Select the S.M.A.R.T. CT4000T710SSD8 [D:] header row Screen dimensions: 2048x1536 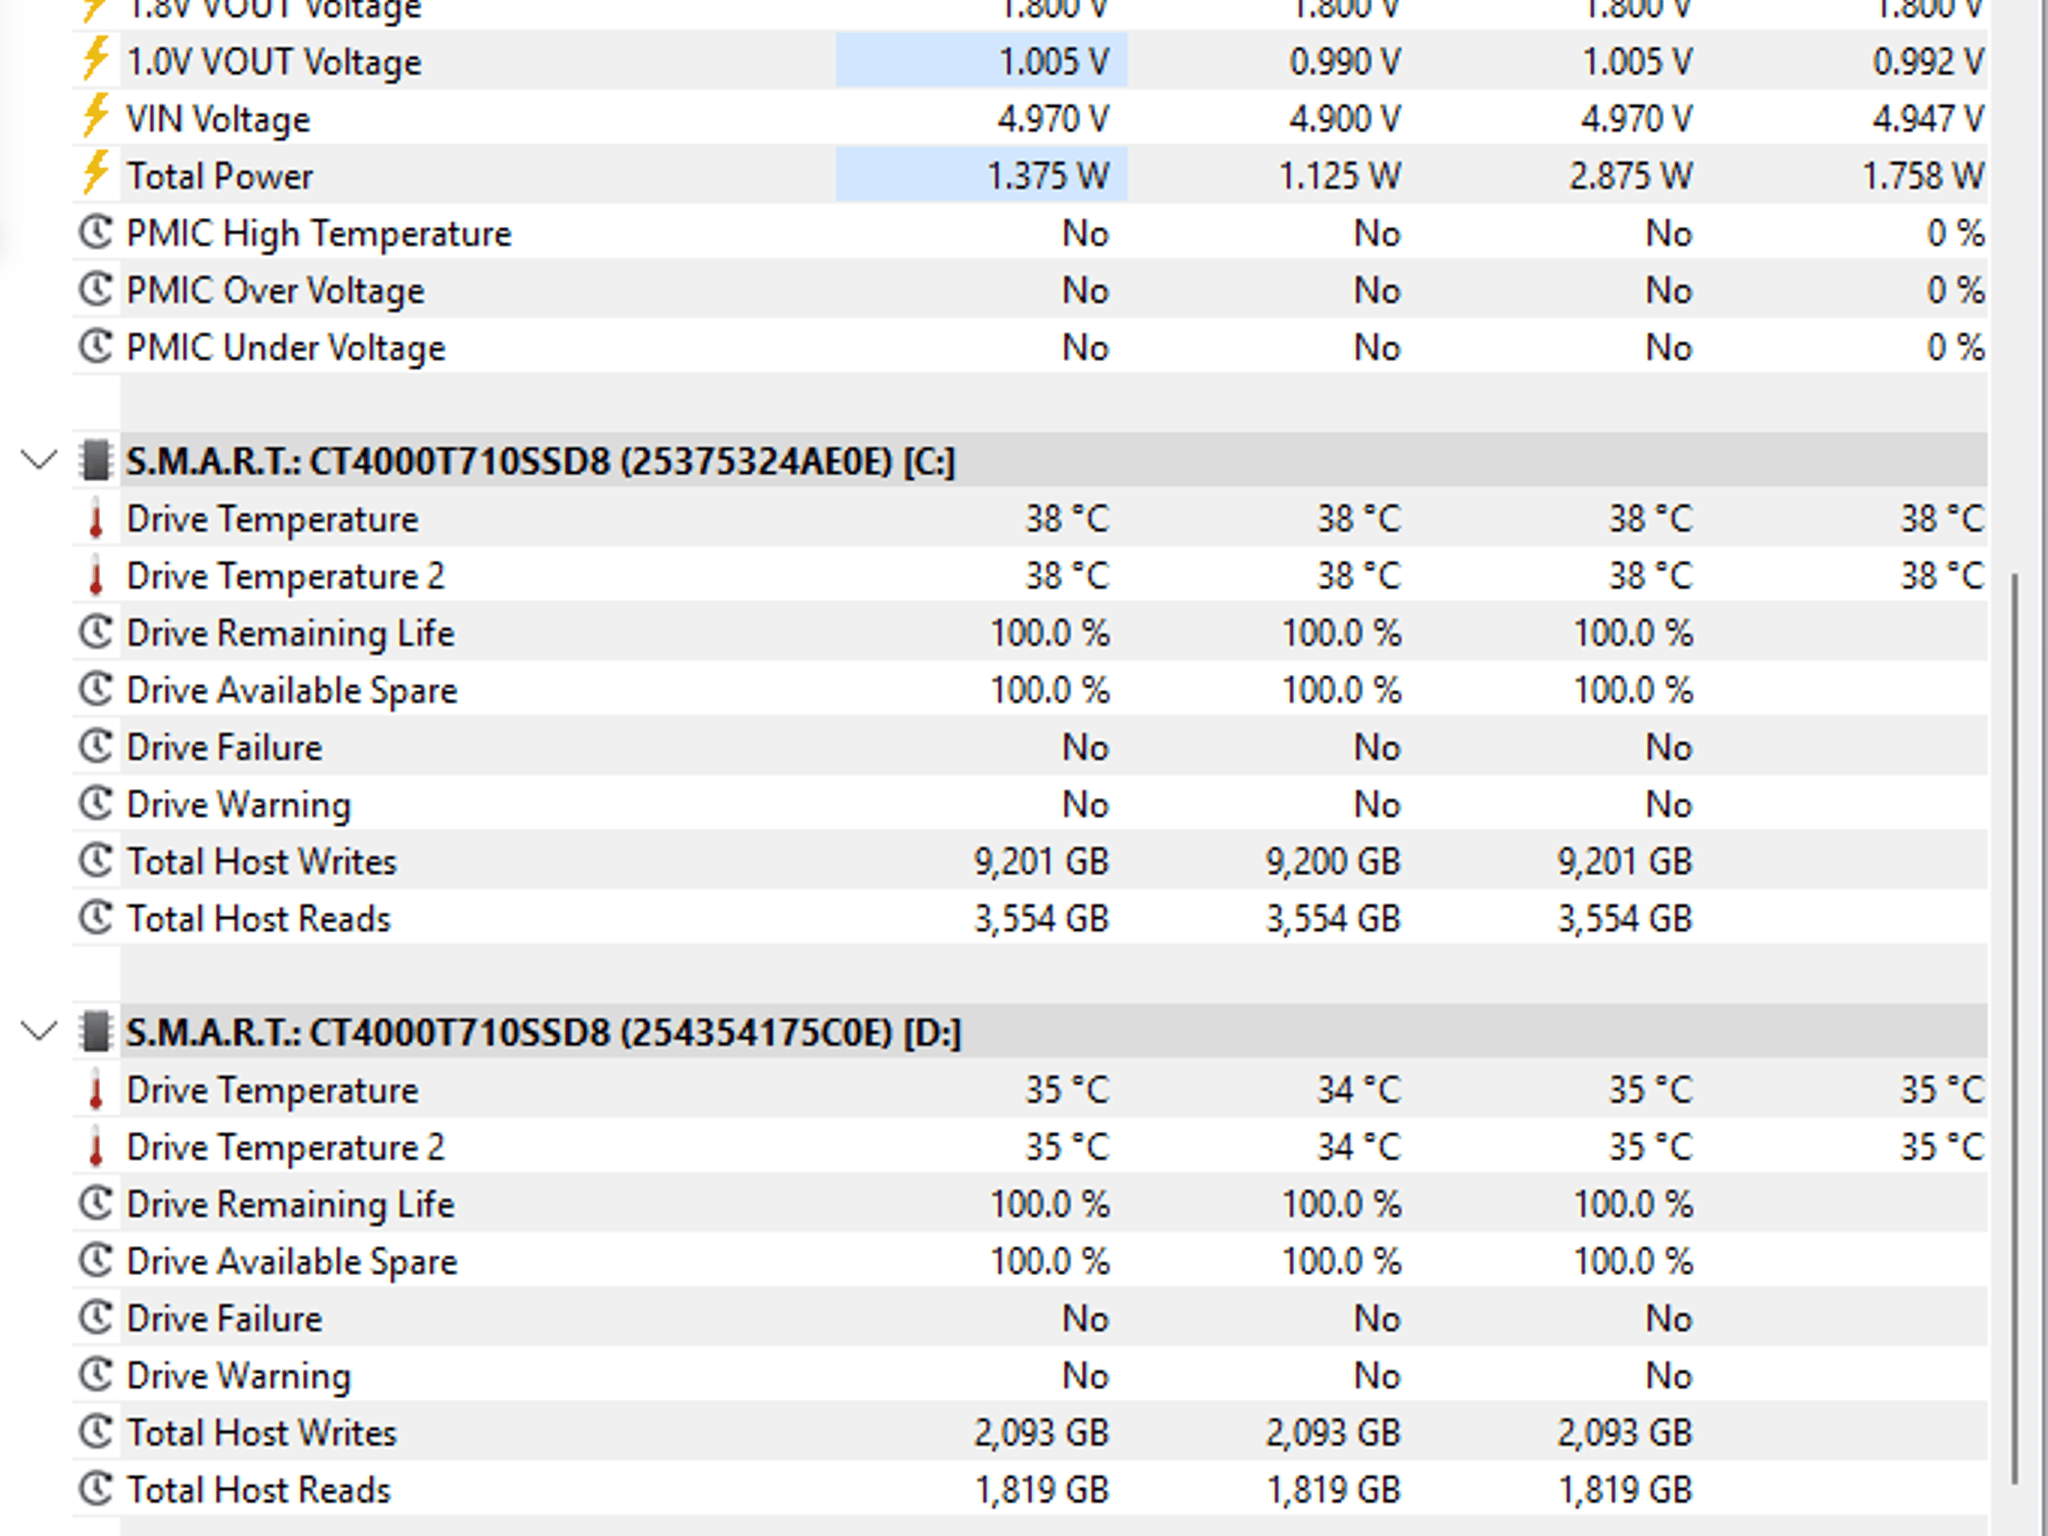coord(1029,1032)
